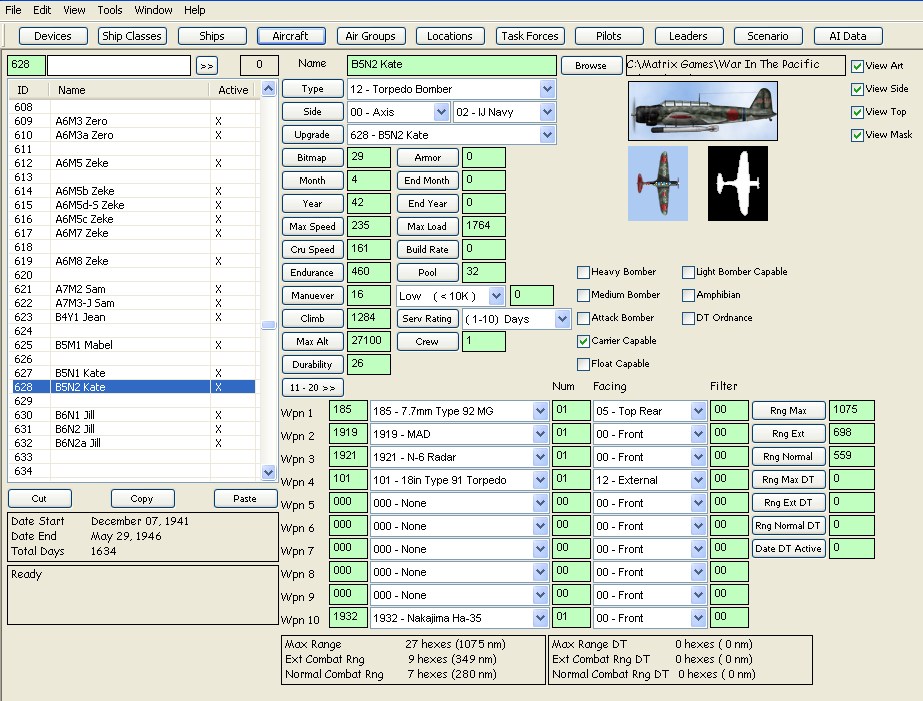This screenshot has width=923, height=701.
Task: Enable the Float Capable option
Action: 584,363
